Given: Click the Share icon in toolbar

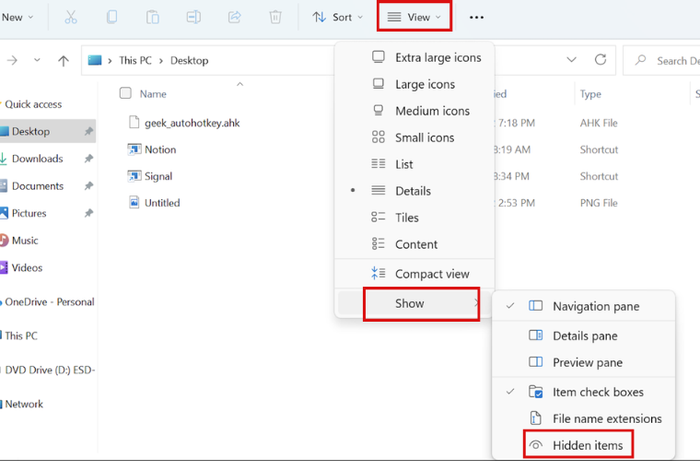Looking at the screenshot, I should [234, 17].
